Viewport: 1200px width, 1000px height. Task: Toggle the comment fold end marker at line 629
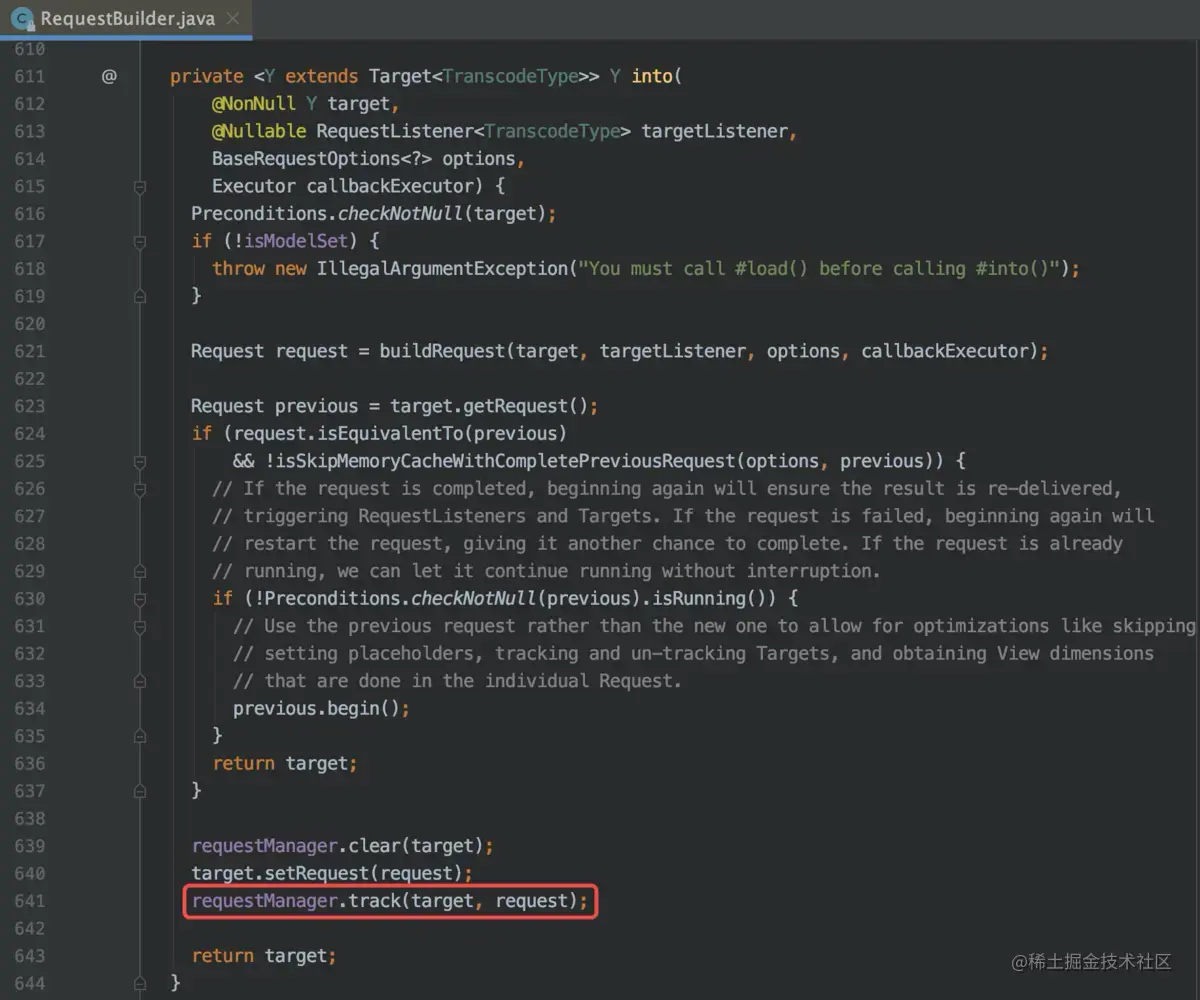(140, 571)
